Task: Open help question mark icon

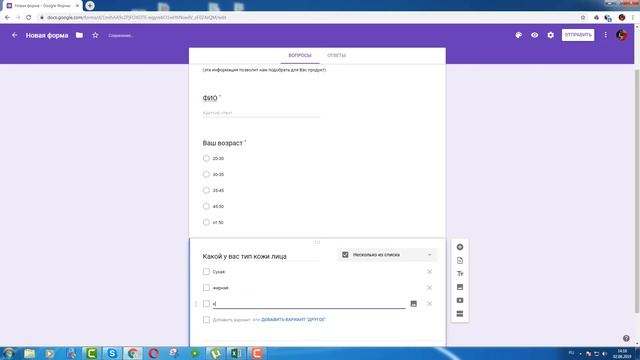Action: [x=626, y=338]
